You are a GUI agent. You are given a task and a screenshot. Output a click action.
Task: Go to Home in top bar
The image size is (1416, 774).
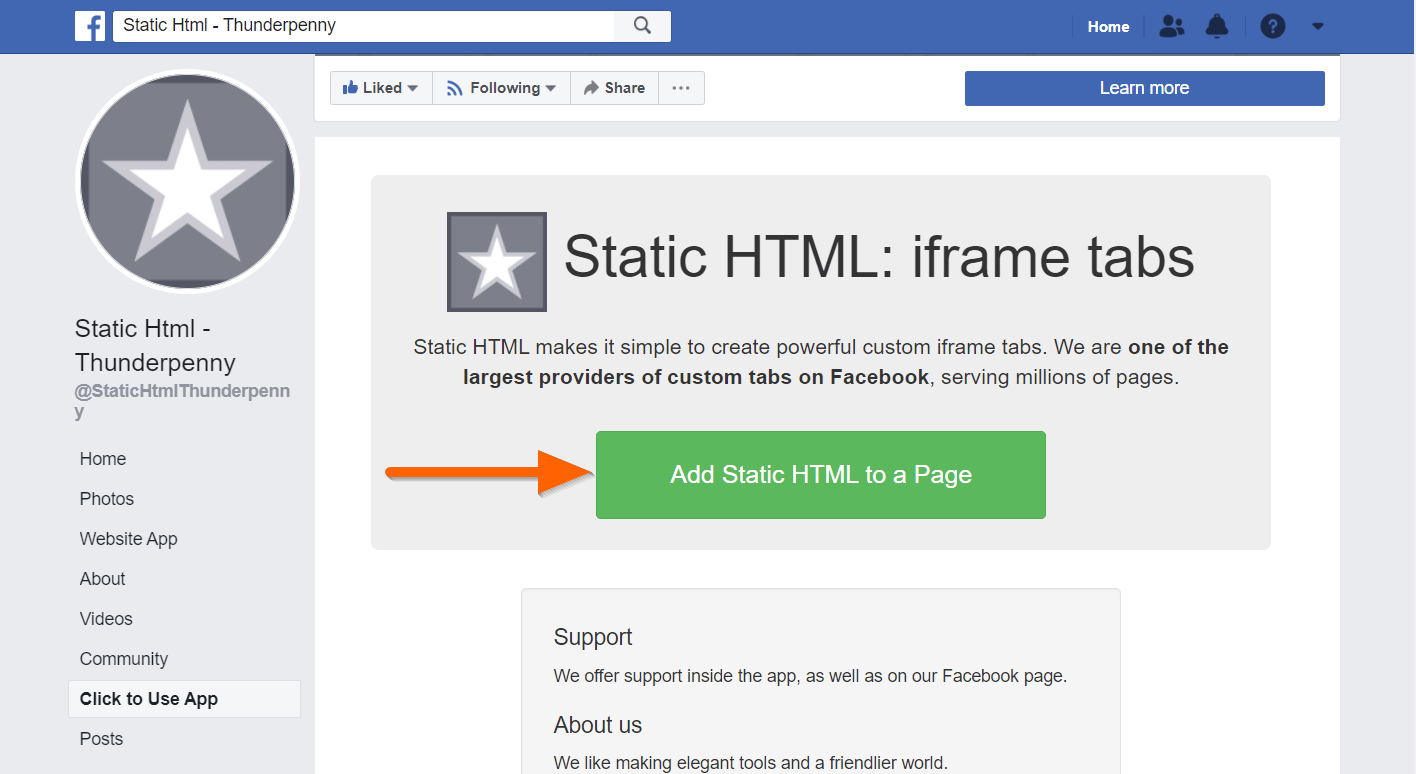pos(1108,27)
